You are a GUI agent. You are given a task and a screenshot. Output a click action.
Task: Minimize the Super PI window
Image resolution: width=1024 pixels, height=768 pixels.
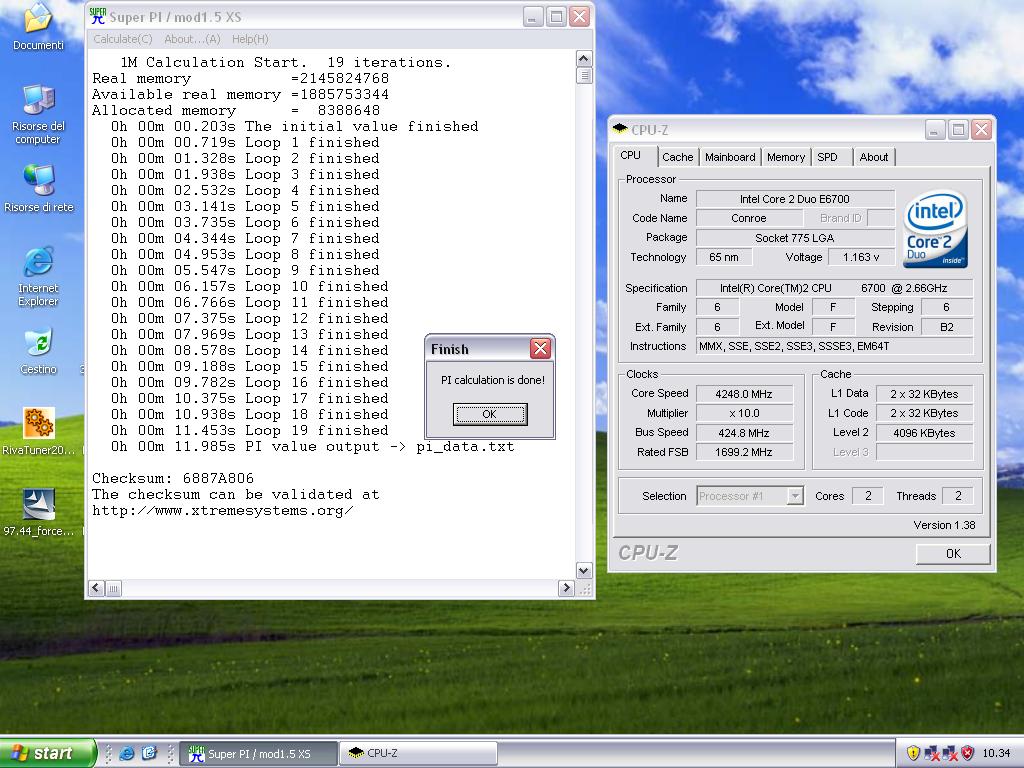click(x=533, y=16)
